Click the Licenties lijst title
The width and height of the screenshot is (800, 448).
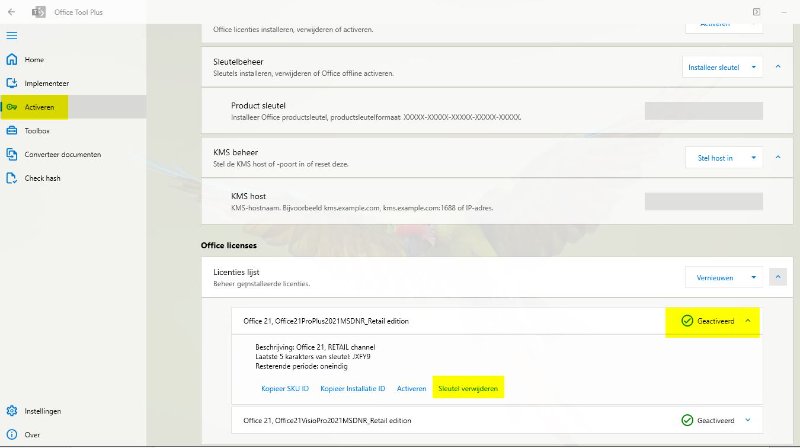coord(236,272)
